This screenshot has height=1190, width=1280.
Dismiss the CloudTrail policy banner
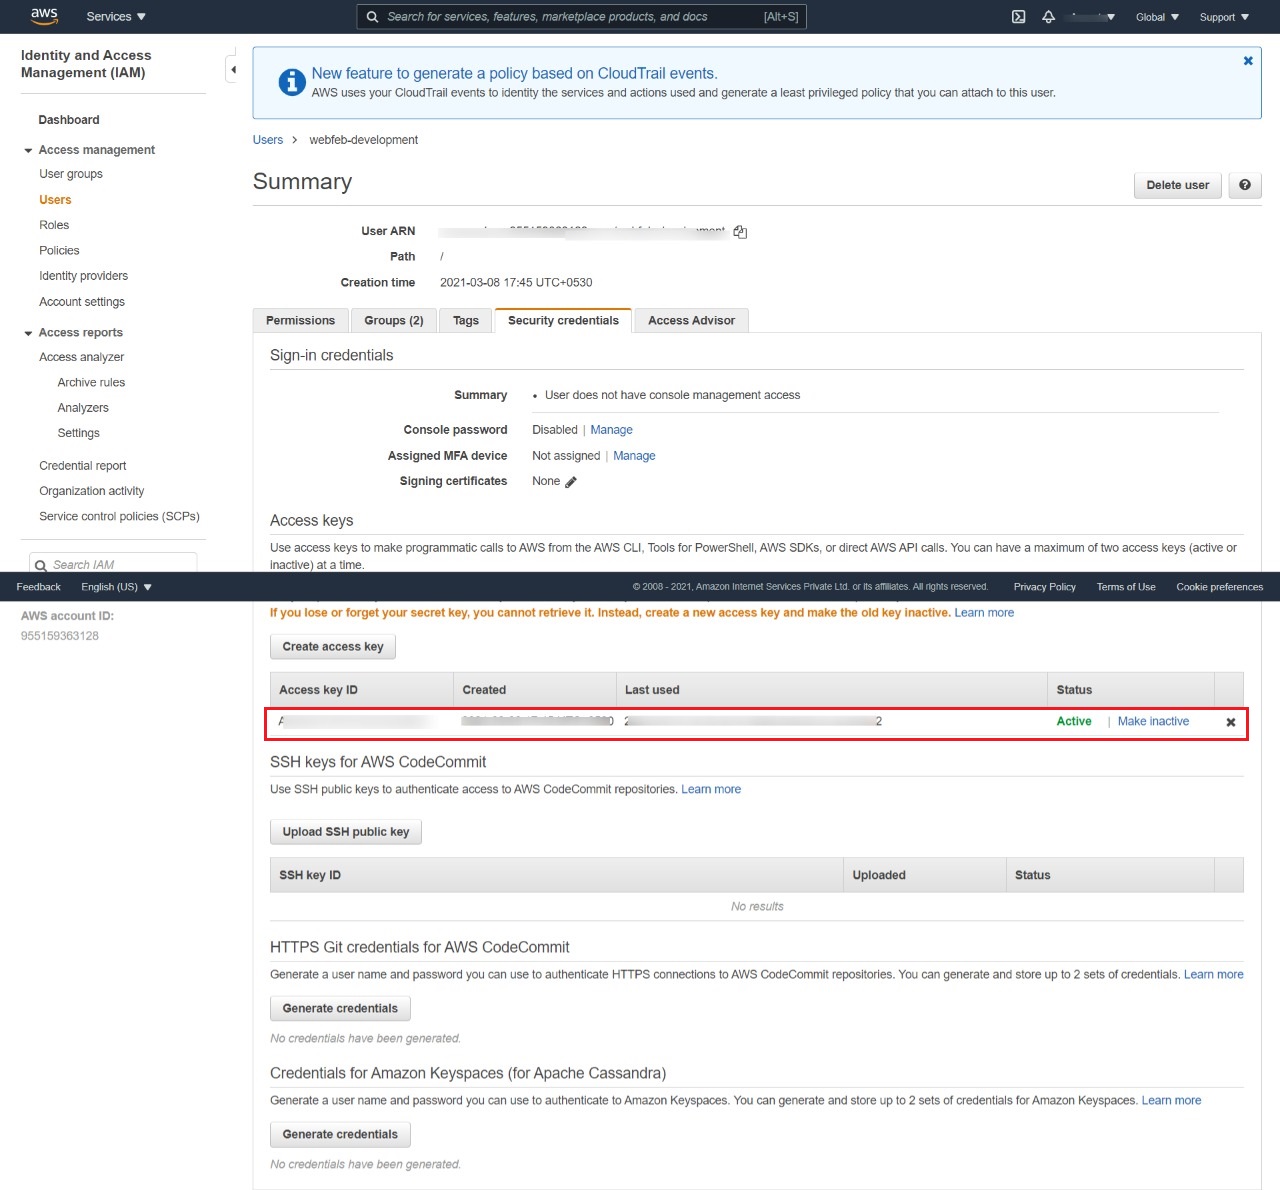[1248, 60]
